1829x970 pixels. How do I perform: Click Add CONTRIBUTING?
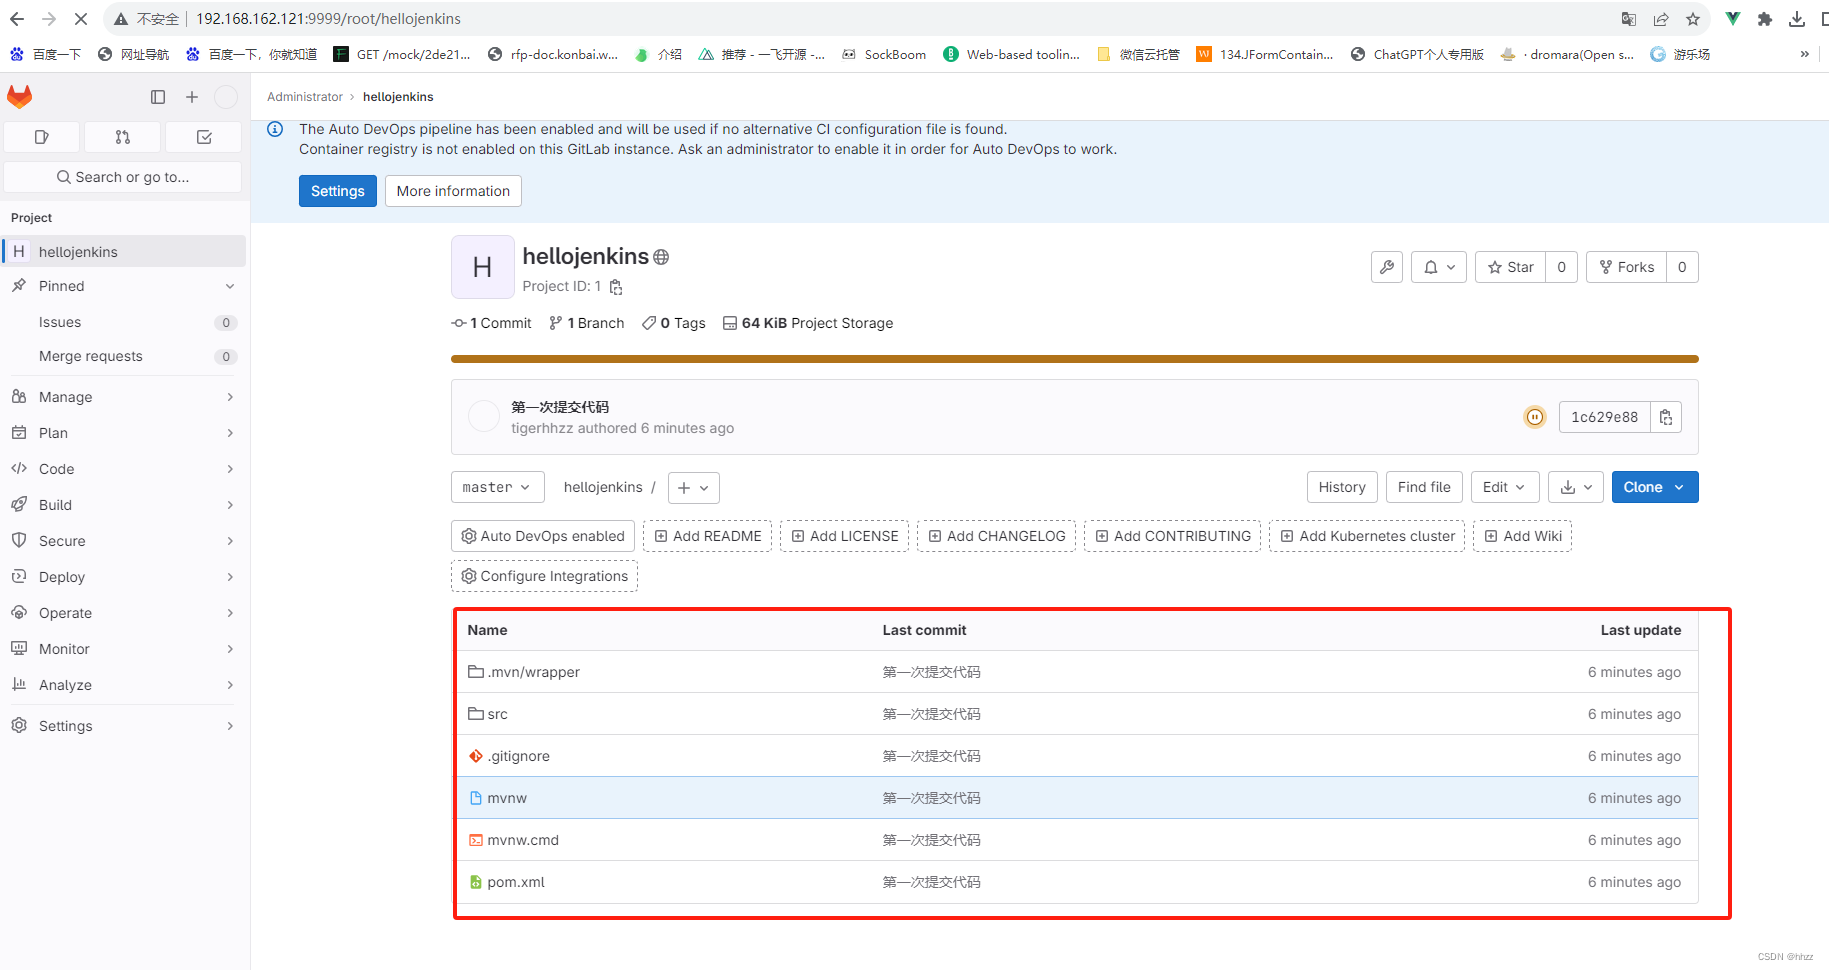(x=1172, y=536)
